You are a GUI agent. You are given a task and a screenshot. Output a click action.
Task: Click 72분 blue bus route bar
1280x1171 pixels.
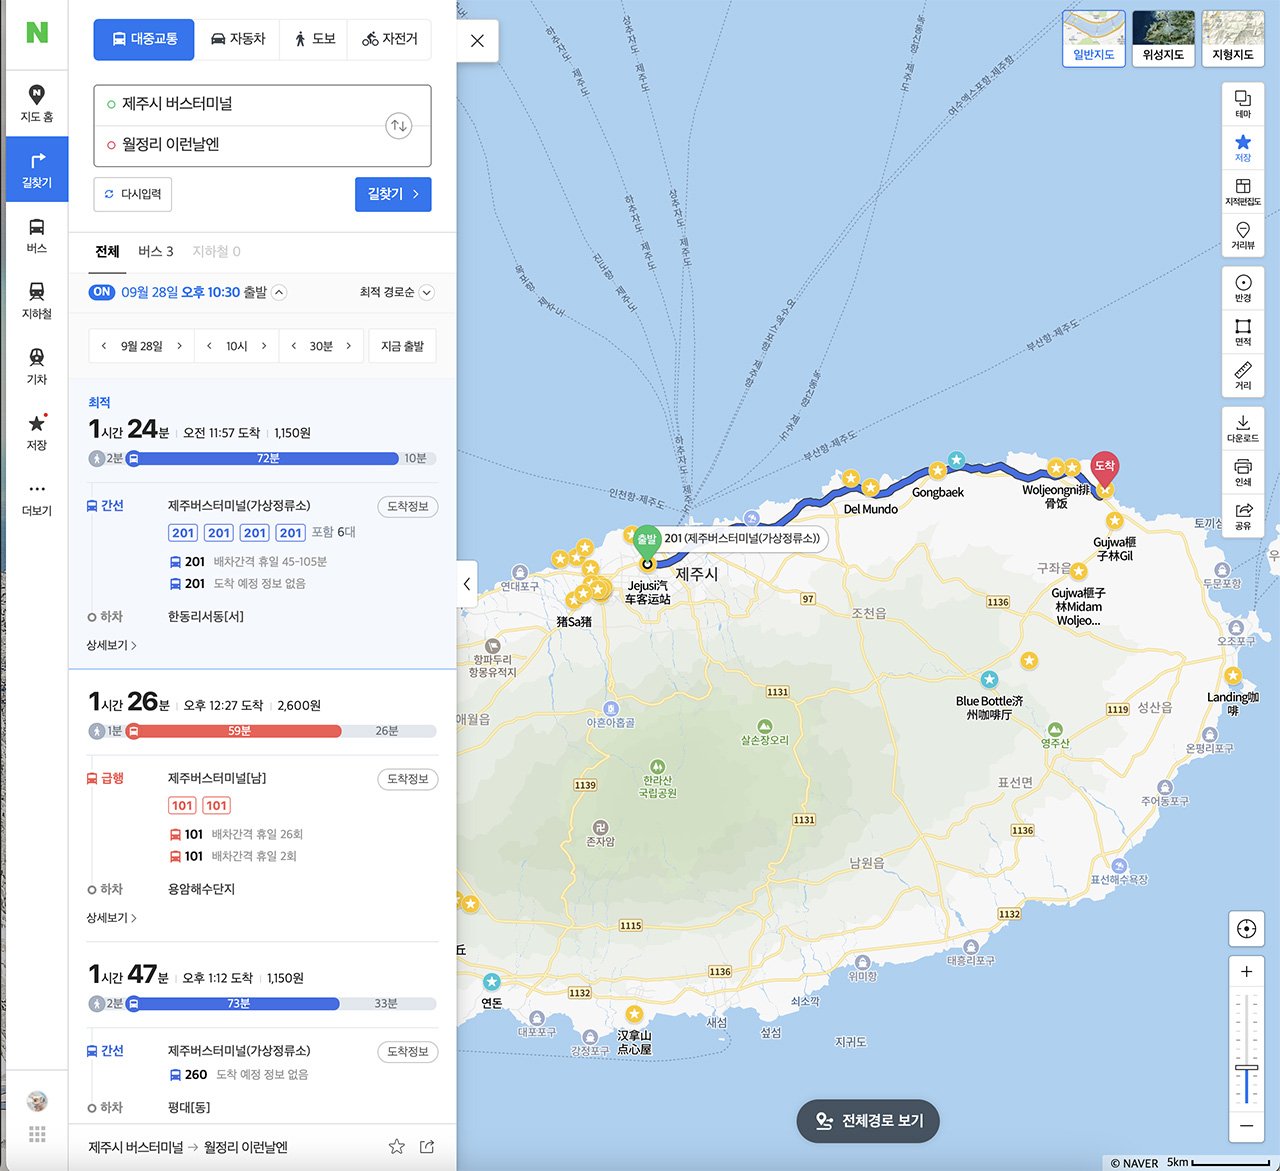click(x=268, y=458)
